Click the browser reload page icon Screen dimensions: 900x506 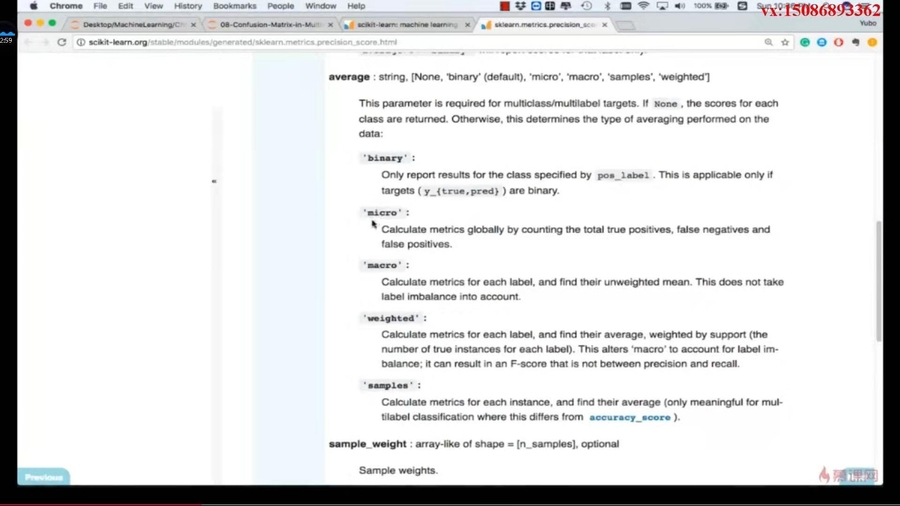[62, 43]
